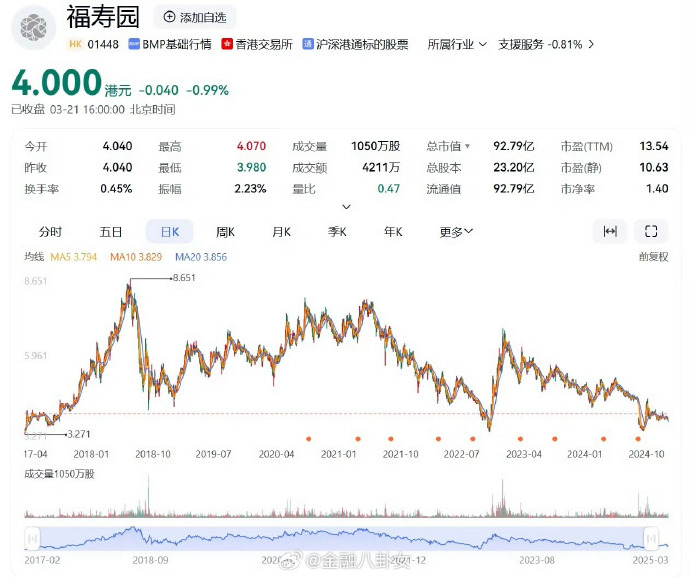Click the 总股本 value 23.20亿
The image size is (690, 577).
click(514, 167)
